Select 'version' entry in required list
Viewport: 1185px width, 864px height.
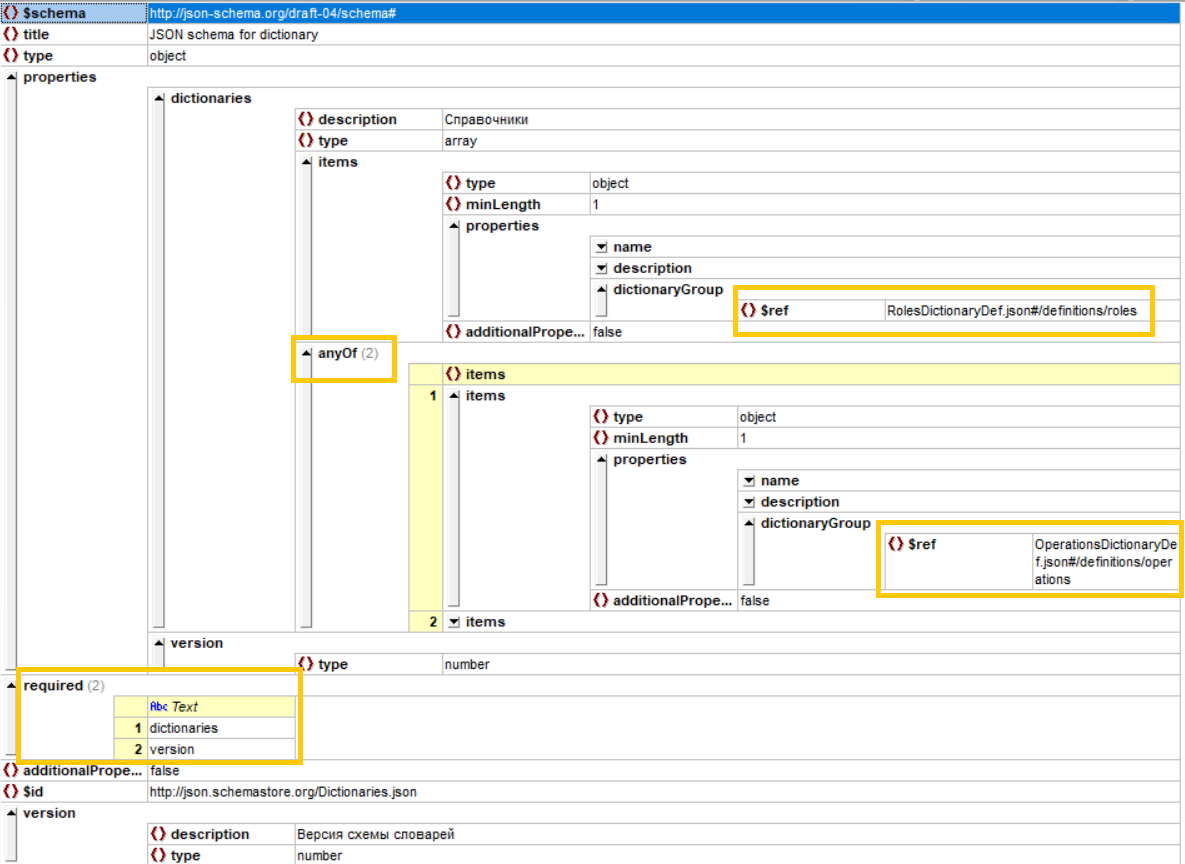(172, 749)
